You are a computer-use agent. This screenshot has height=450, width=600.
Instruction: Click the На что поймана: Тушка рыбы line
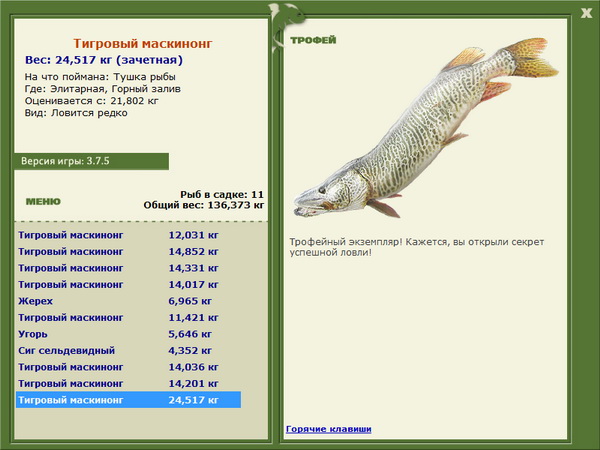point(100,77)
